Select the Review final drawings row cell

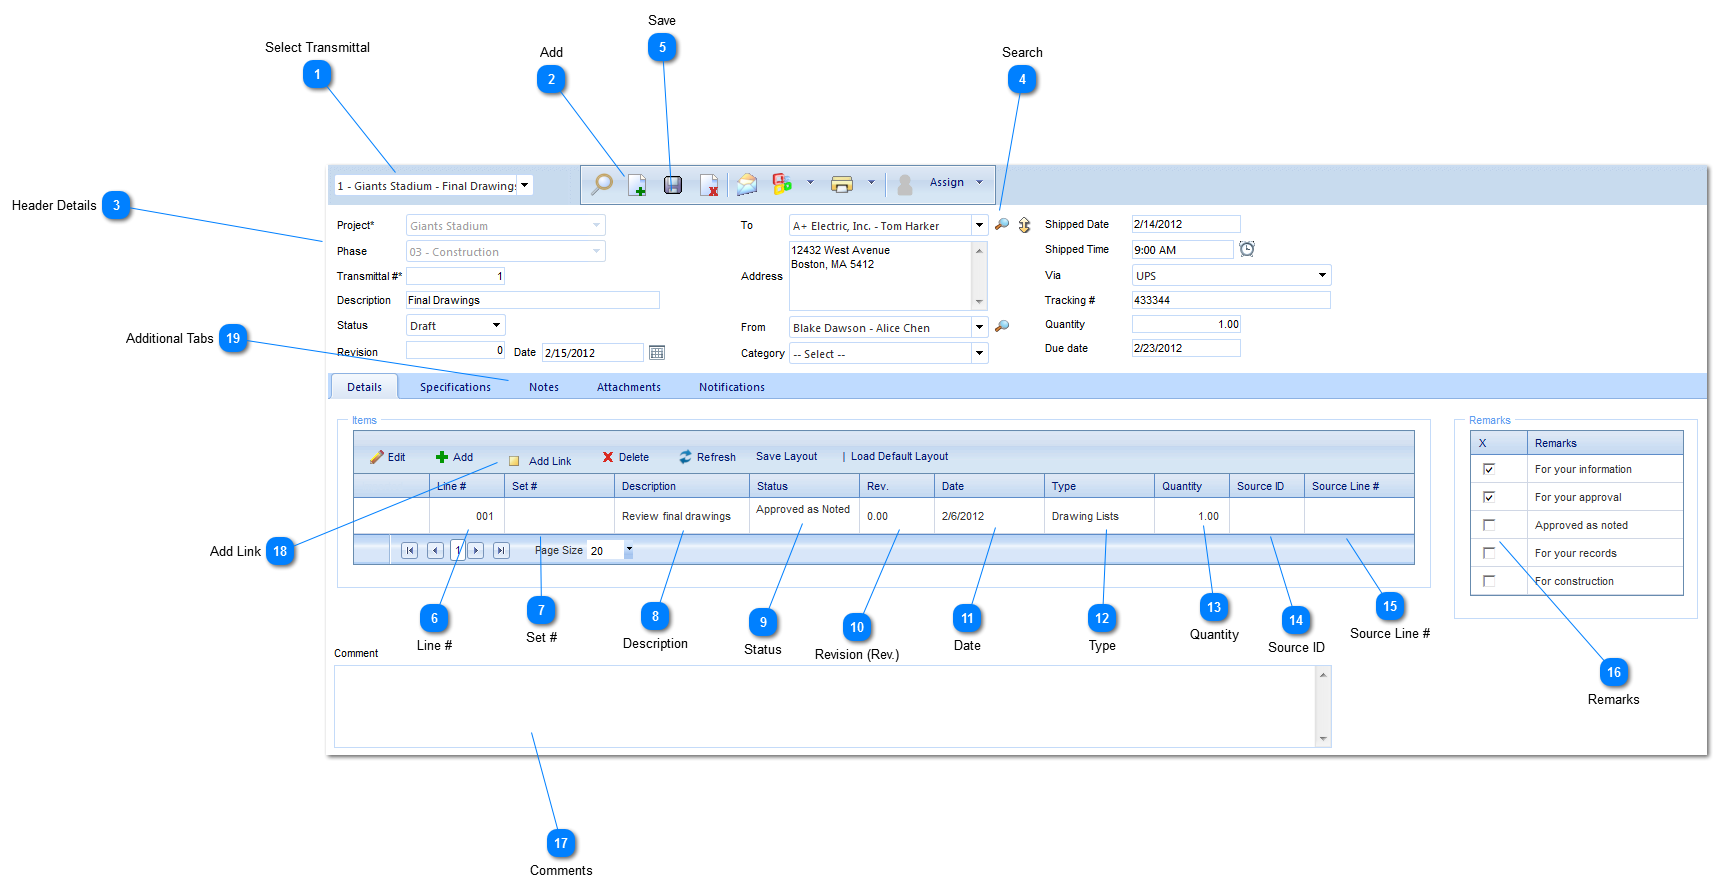point(682,516)
